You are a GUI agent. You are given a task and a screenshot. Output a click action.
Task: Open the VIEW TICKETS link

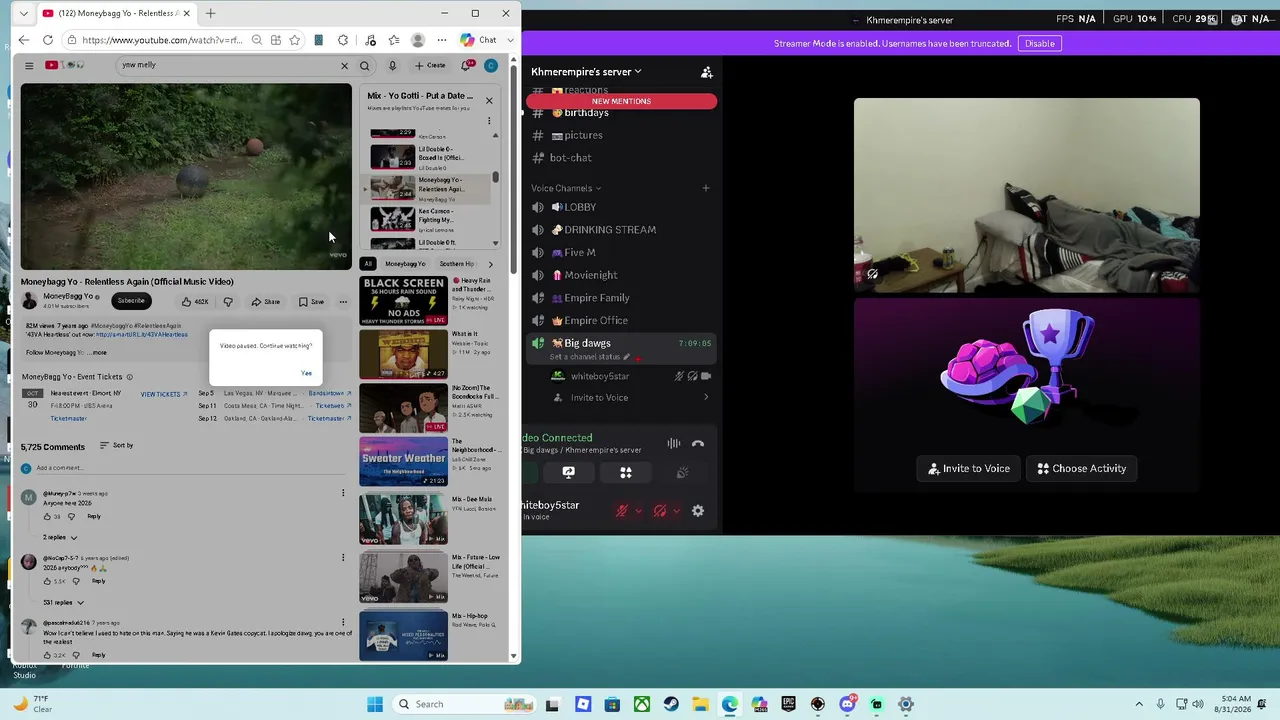point(164,394)
